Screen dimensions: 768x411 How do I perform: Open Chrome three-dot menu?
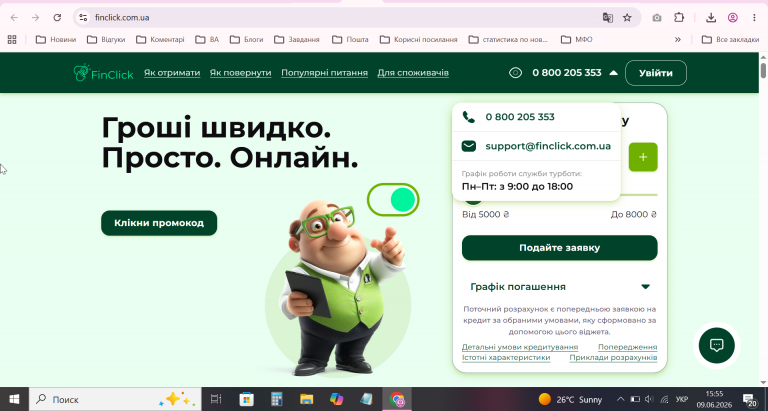(x=754, y=18)
